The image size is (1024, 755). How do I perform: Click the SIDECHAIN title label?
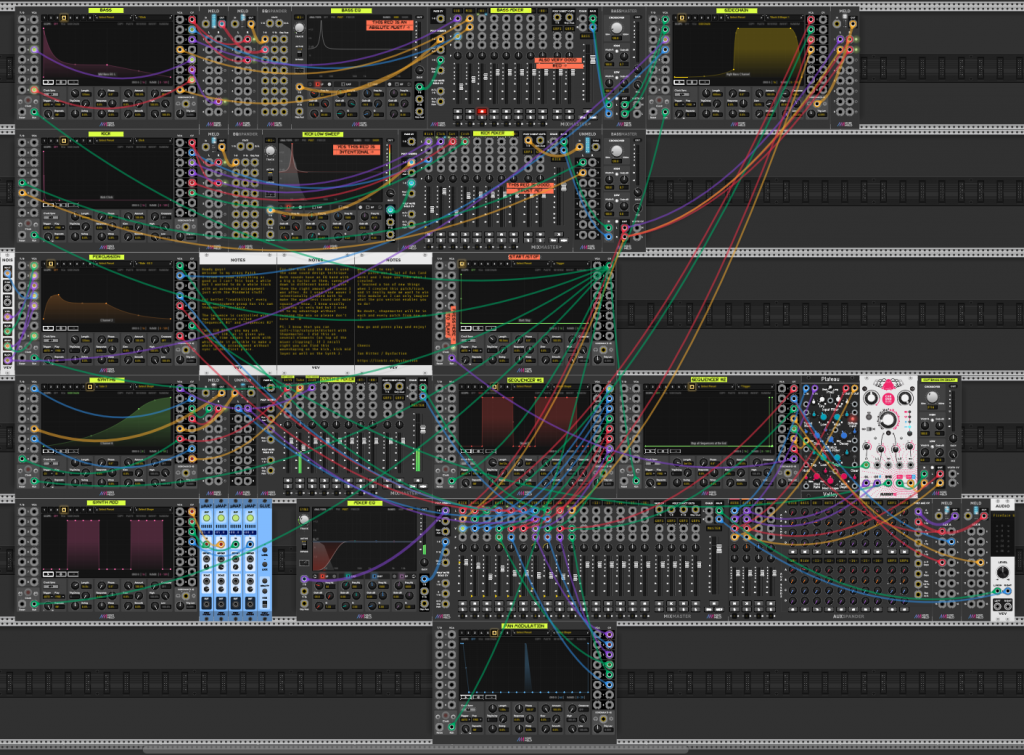736,10
